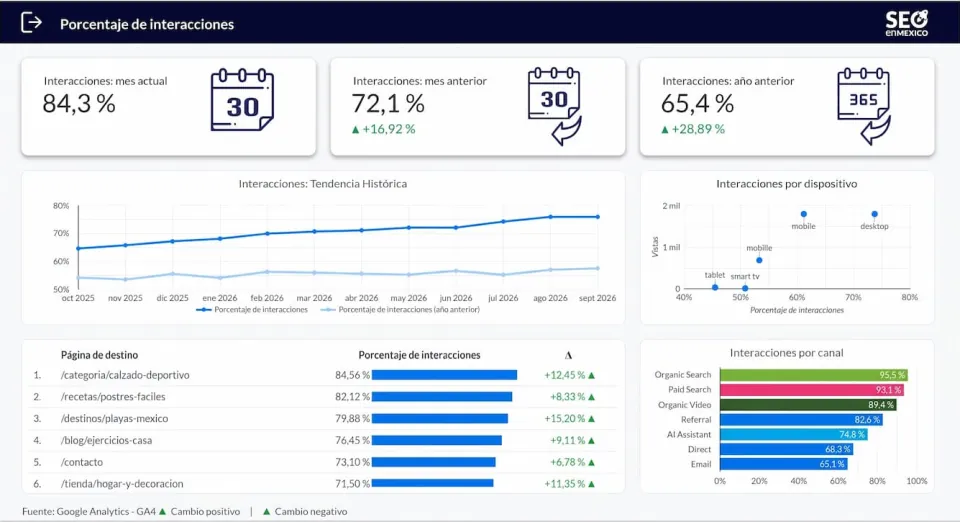This screenshot has height=522, width=960.
Task: Click Interacciones por canal chart title
Action: tap(787, 353)
